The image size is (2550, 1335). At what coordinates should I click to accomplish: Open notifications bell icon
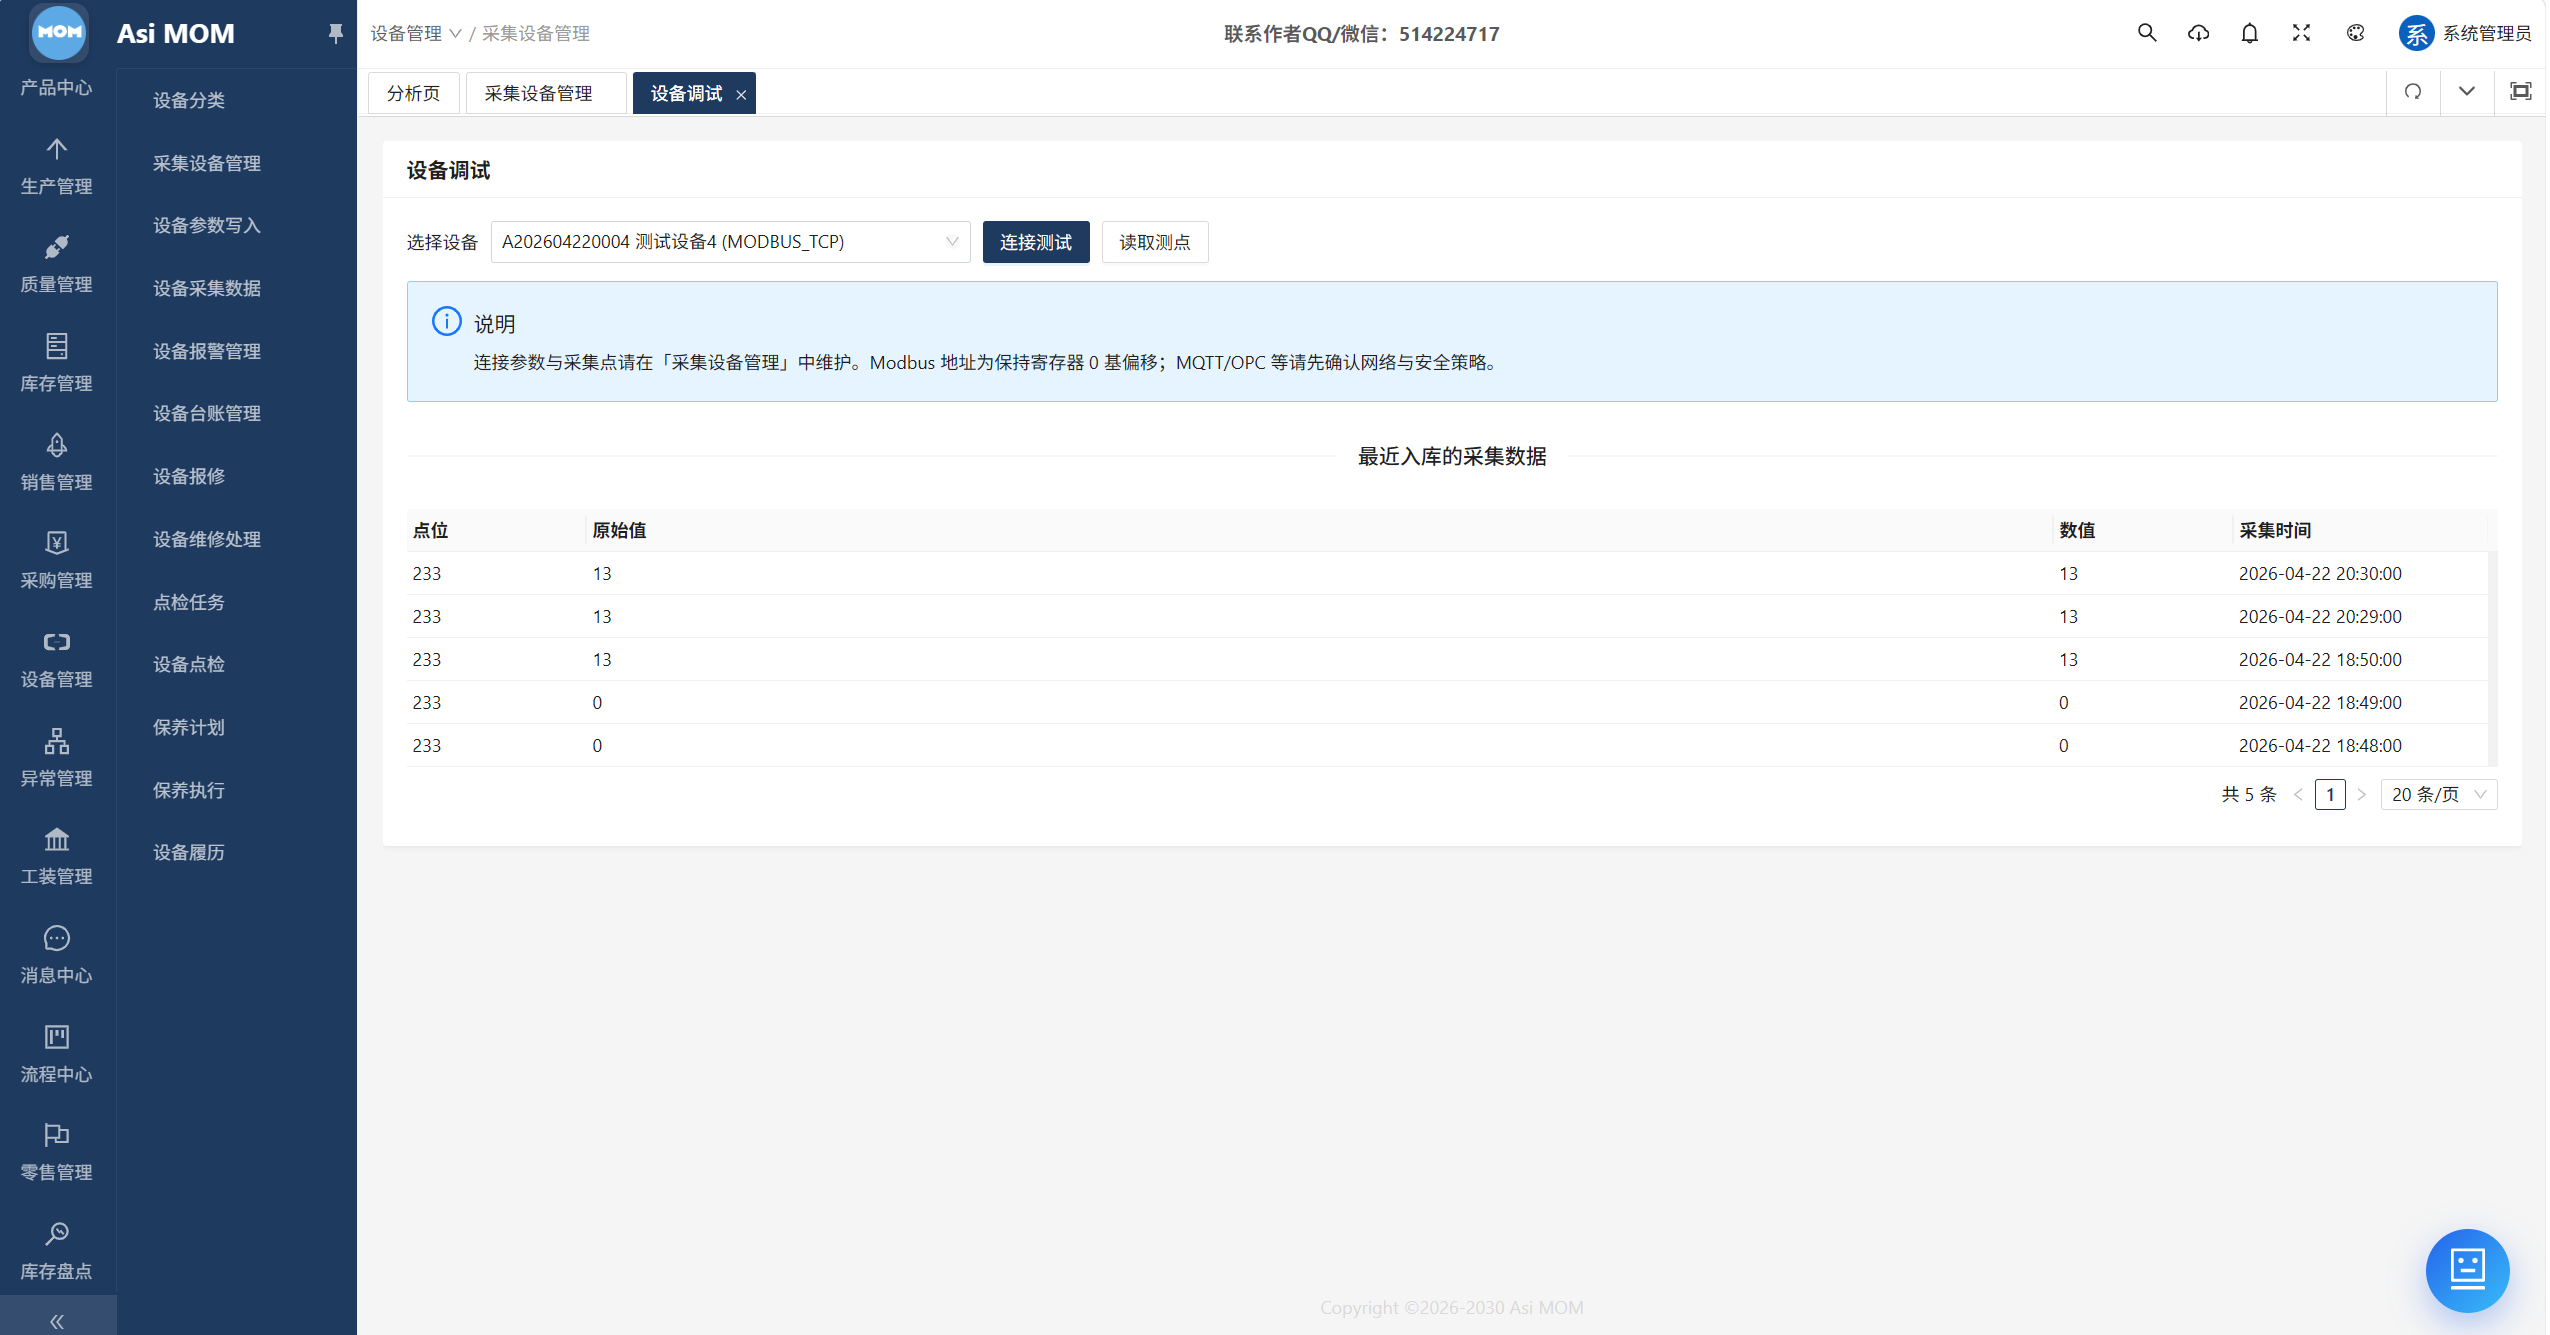coord(2250,33)
